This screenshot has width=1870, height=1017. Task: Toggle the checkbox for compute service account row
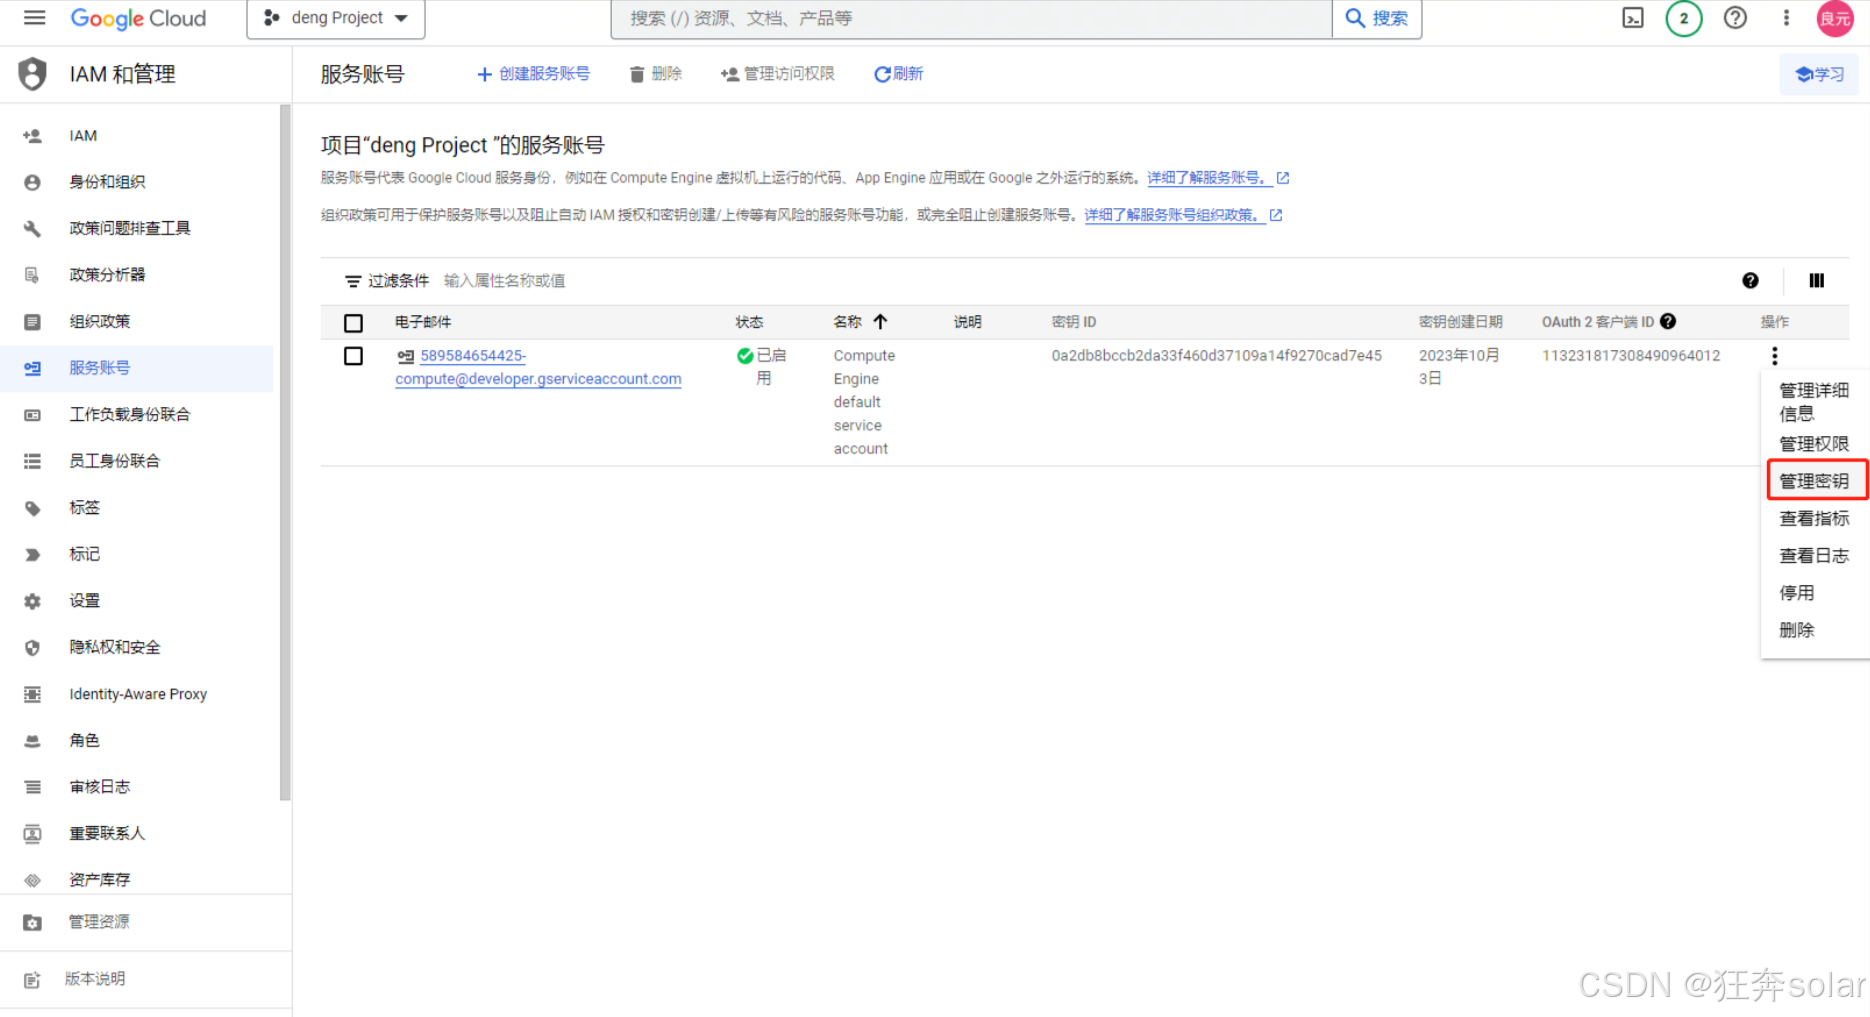[353, 356]
